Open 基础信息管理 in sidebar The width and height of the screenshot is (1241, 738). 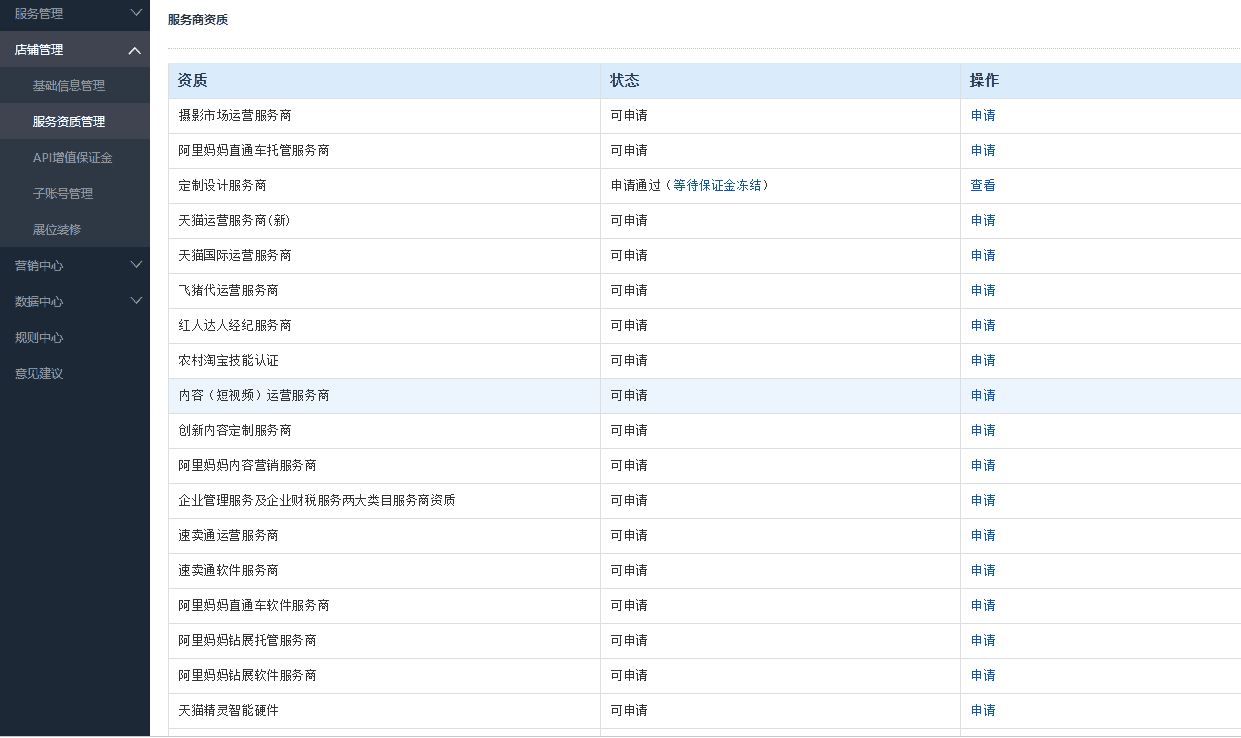69,86
